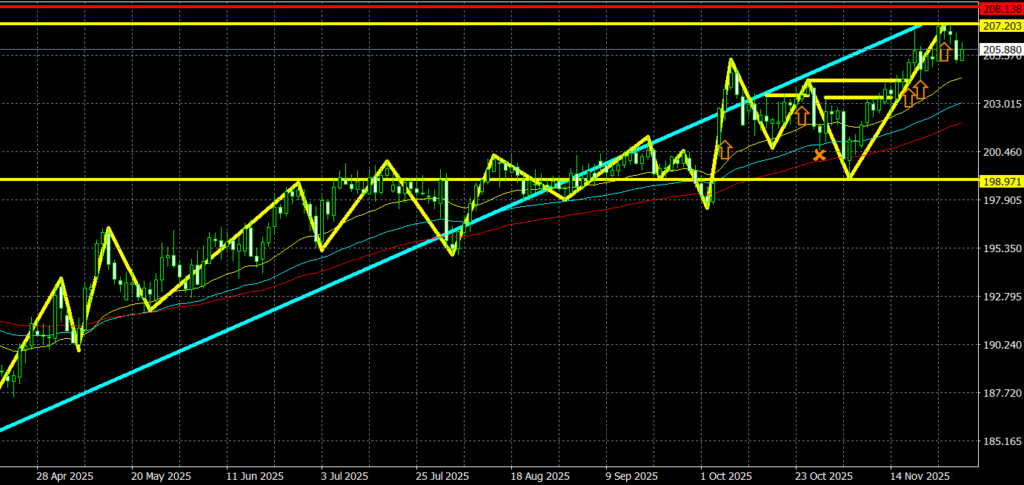The height and width of the screenshot is (485, 1024).
Task: Select the red 208.138 price label
Action: (x=1000, y=6)
